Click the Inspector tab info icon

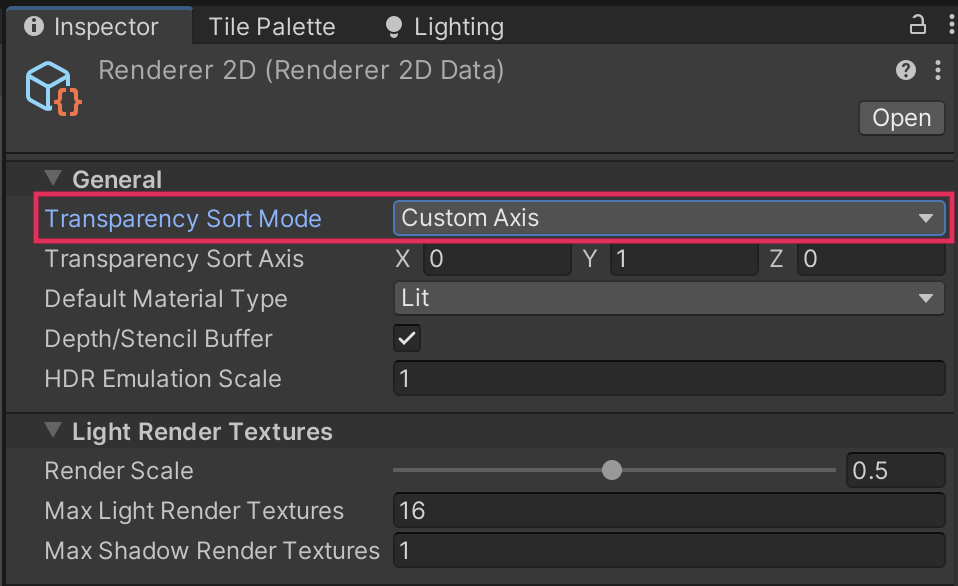(35, 27)
